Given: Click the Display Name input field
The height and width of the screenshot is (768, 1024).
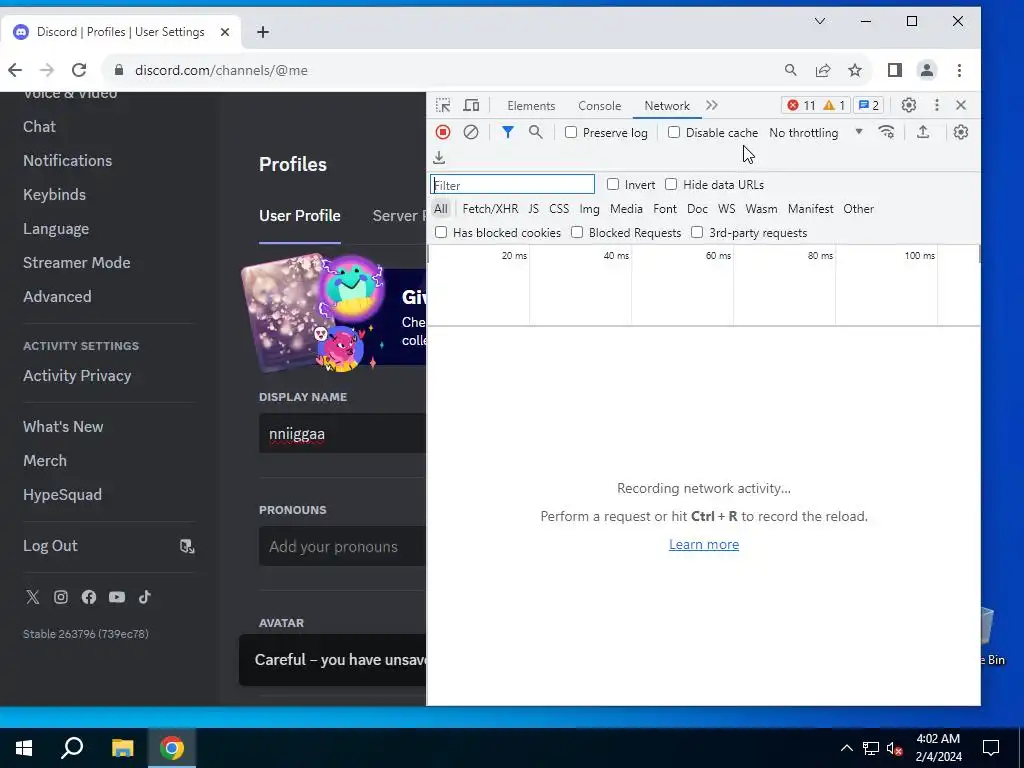Looking at the screenshot, I should click(x=342, y=434).
